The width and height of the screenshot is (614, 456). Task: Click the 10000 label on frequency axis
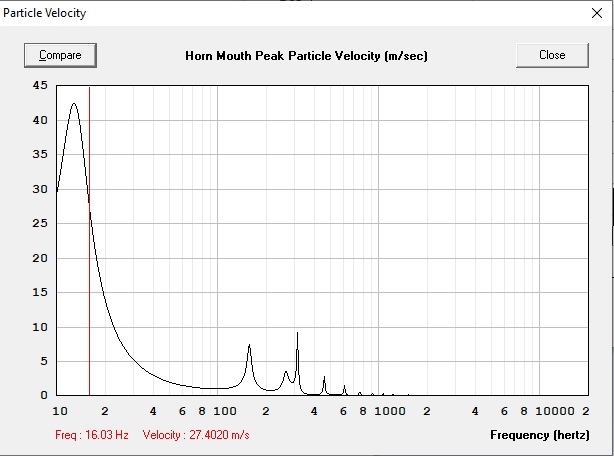pyautogui.click(x=555, y=411)
